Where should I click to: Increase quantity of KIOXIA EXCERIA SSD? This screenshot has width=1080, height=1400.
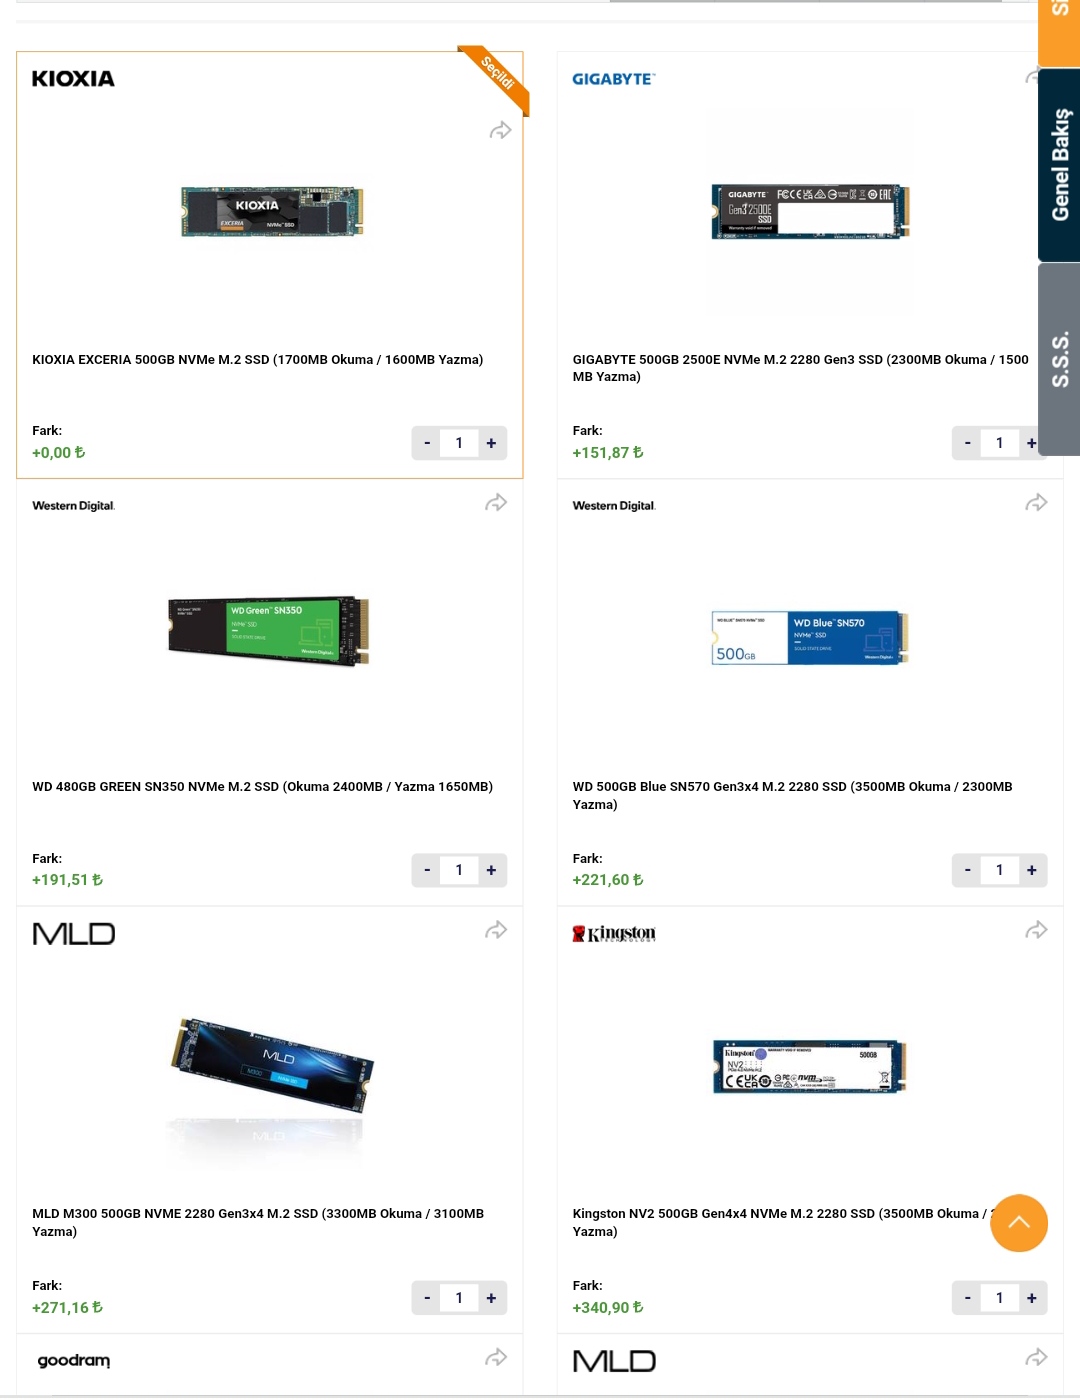coord(491,443)
